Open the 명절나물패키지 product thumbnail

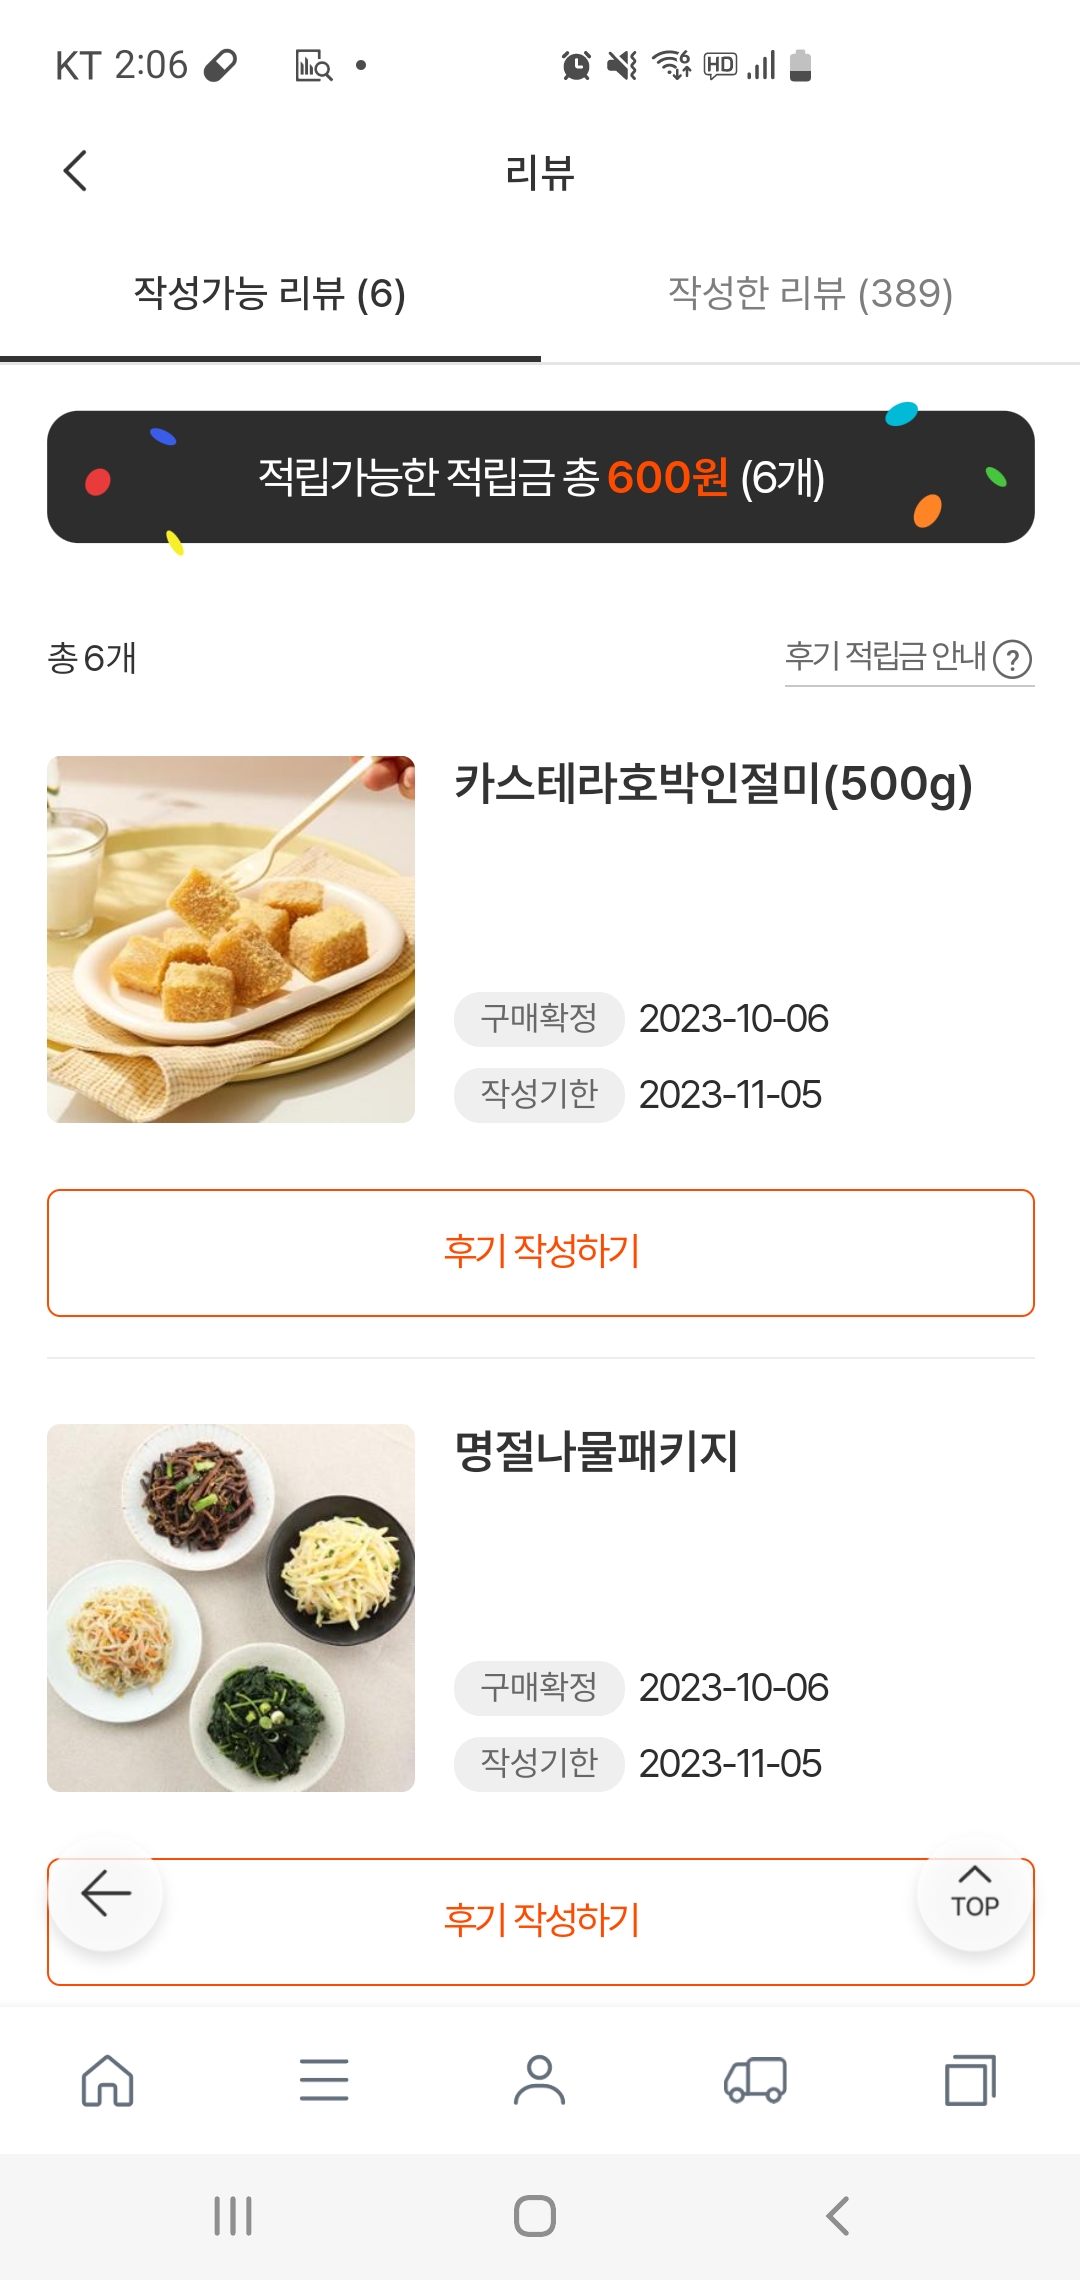231,1608
